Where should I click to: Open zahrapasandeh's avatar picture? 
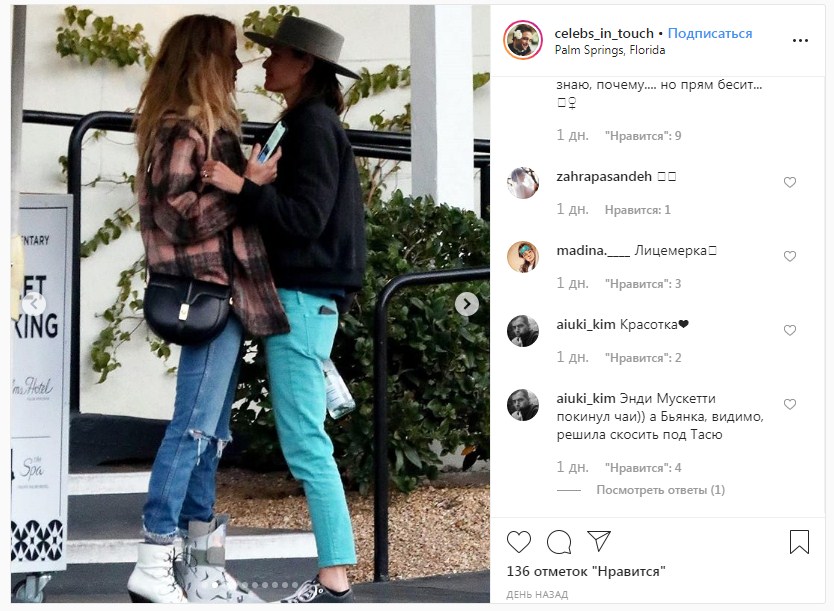[x=523, y=182]
